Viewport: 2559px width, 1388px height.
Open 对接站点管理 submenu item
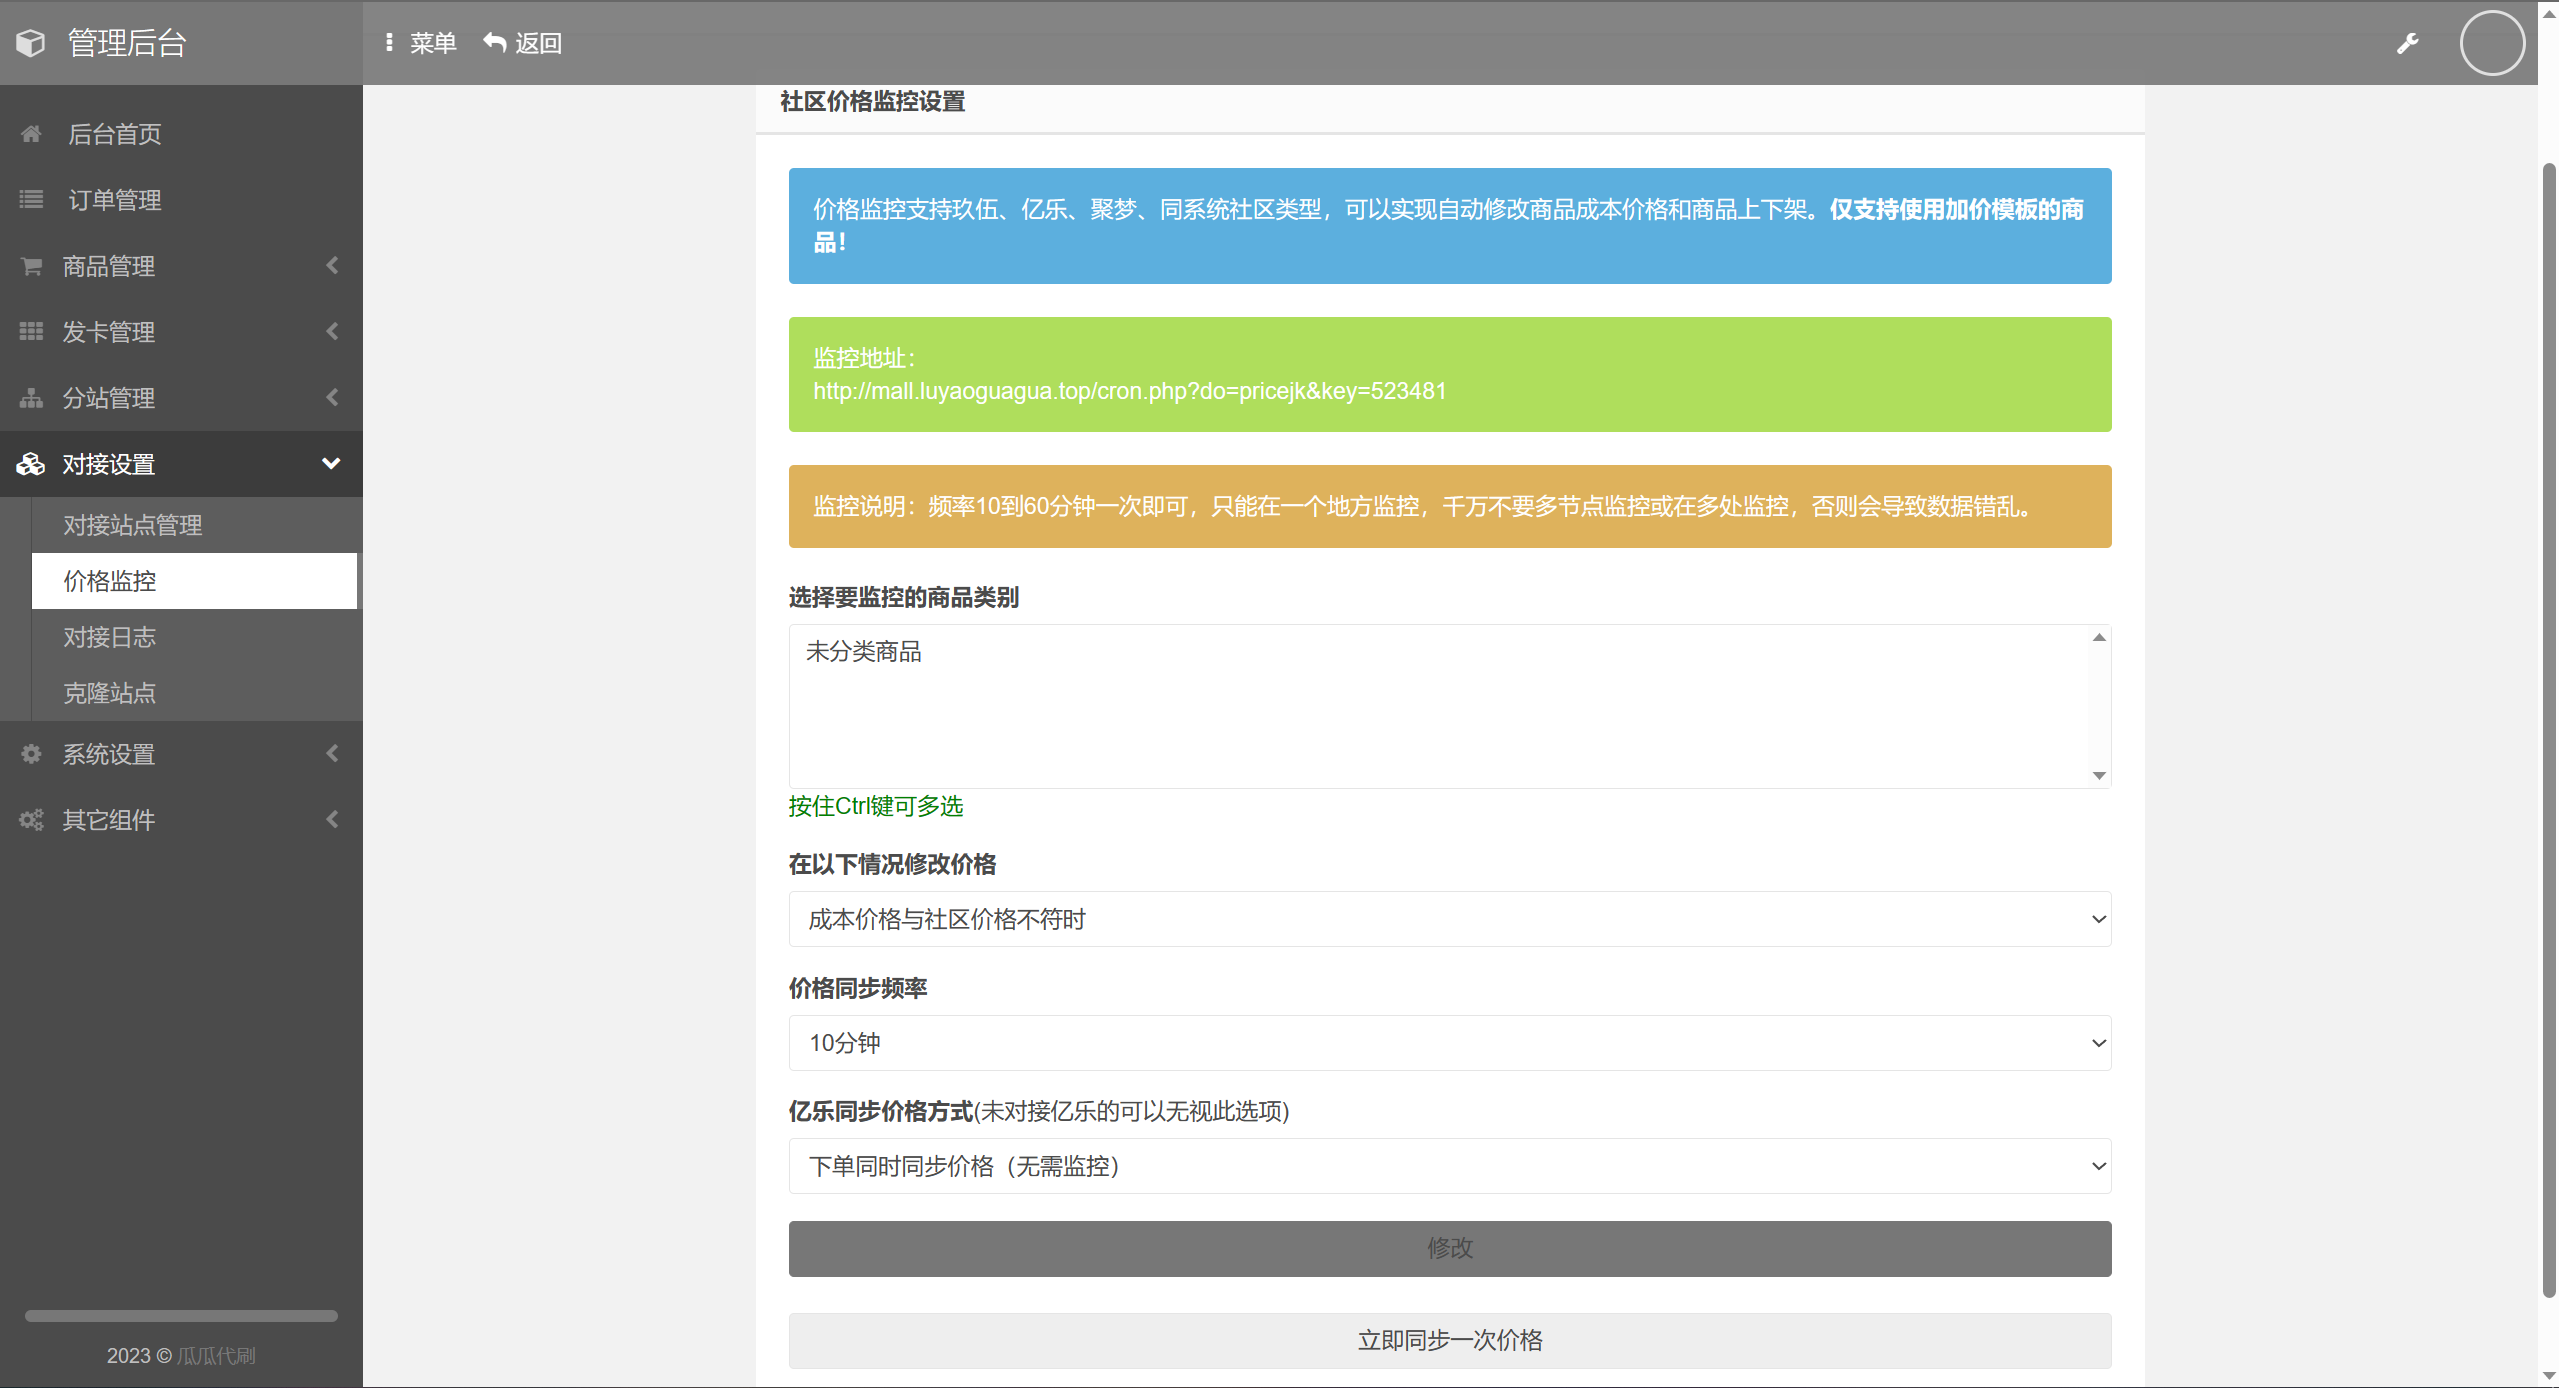coord(133,525)
